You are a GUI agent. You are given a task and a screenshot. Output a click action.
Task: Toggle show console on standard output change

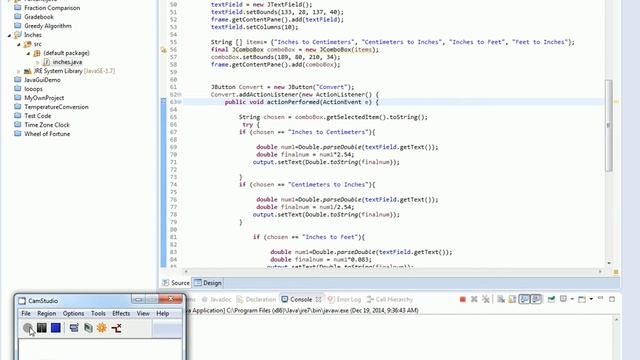coord(524,300)
